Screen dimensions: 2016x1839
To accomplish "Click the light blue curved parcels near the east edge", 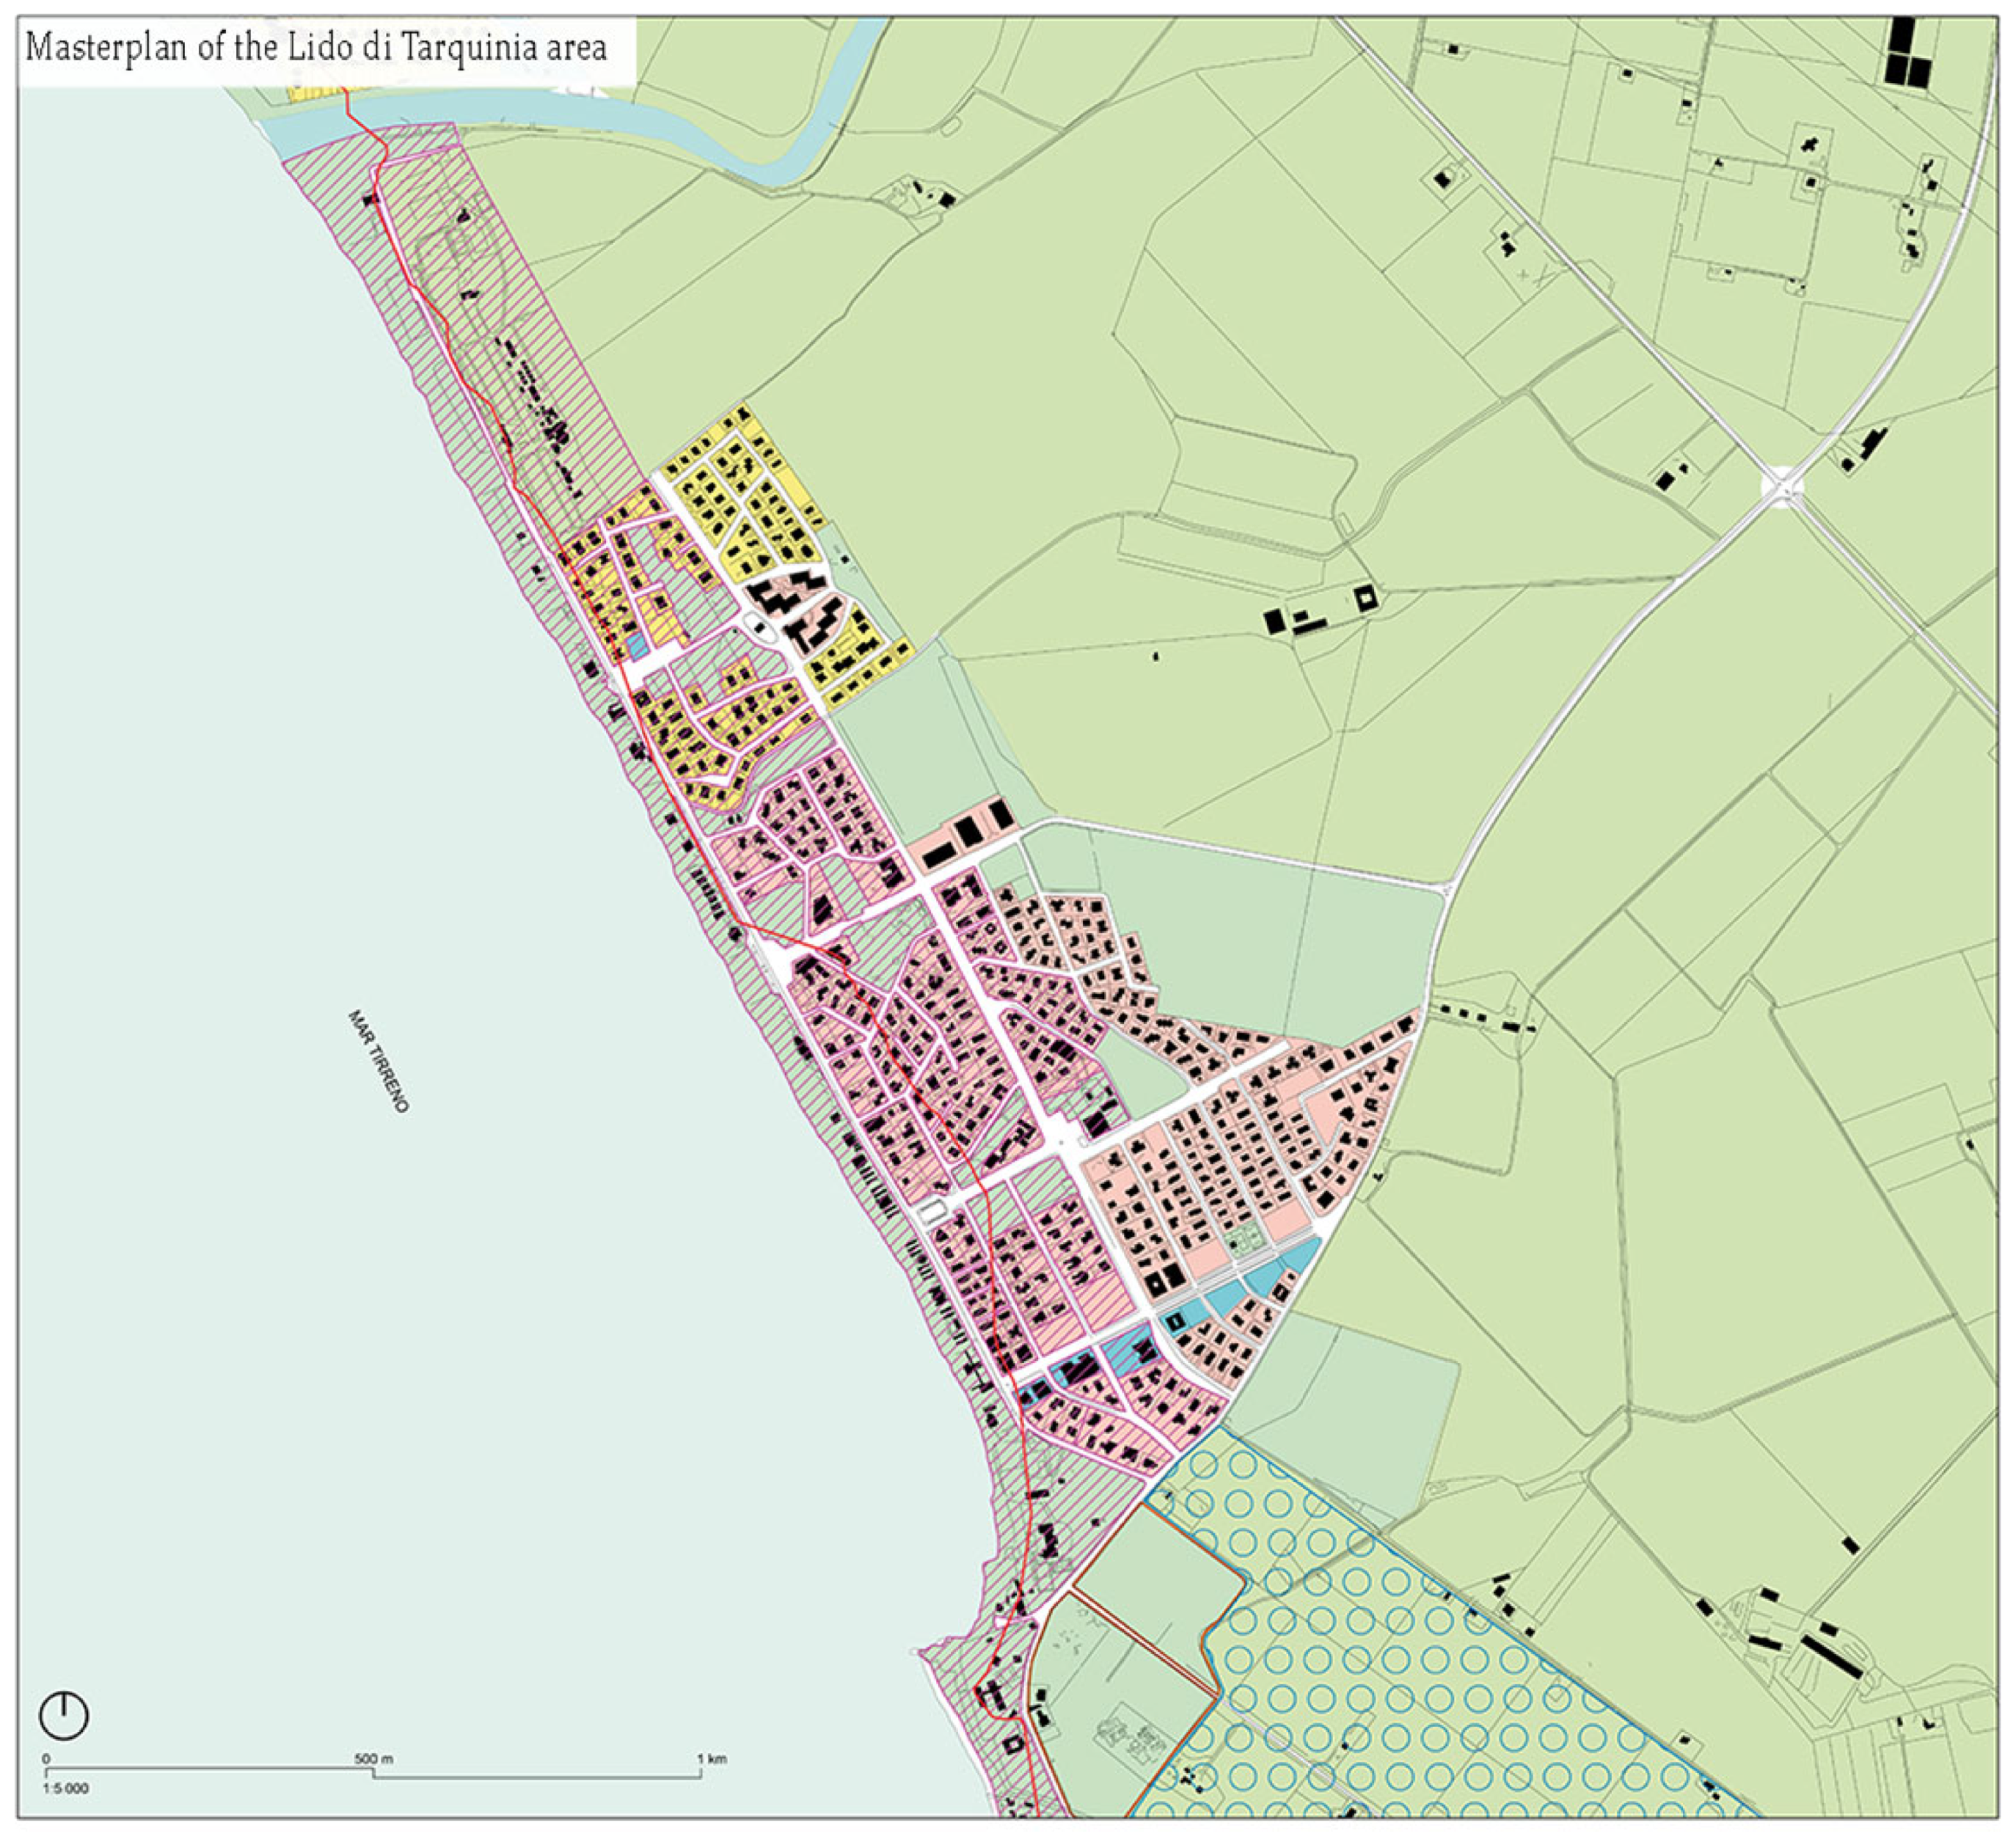I will point(1262,1277).
